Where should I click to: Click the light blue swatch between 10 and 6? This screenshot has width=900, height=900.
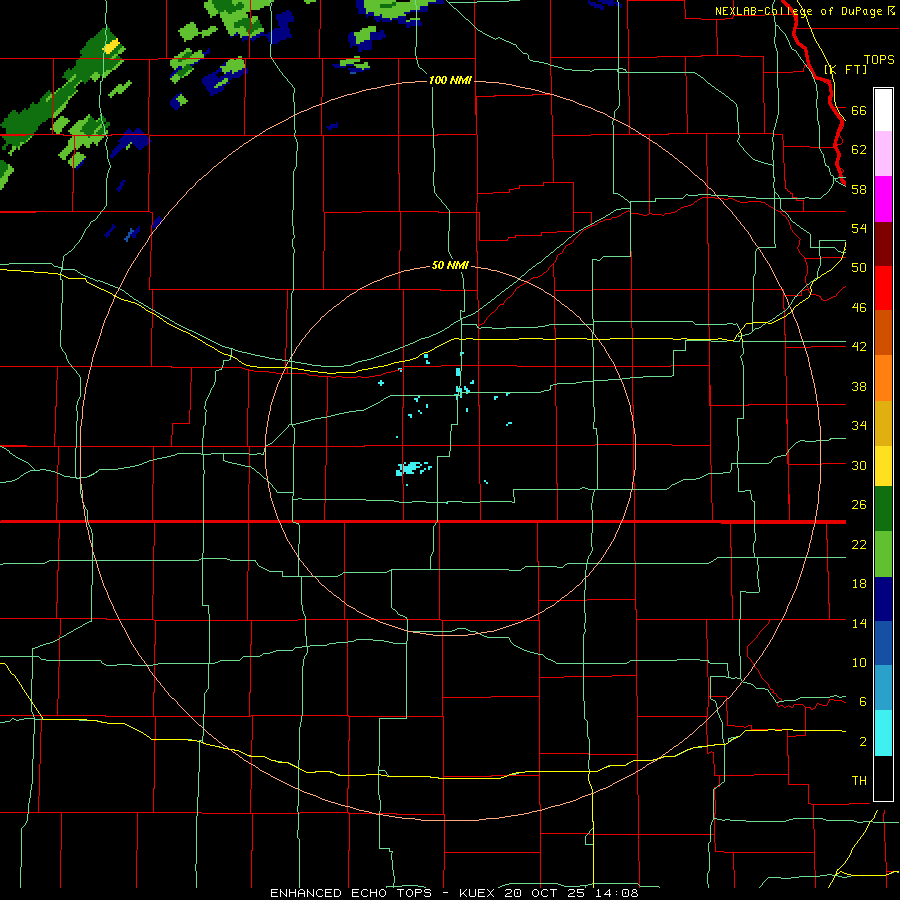(883, 688)
